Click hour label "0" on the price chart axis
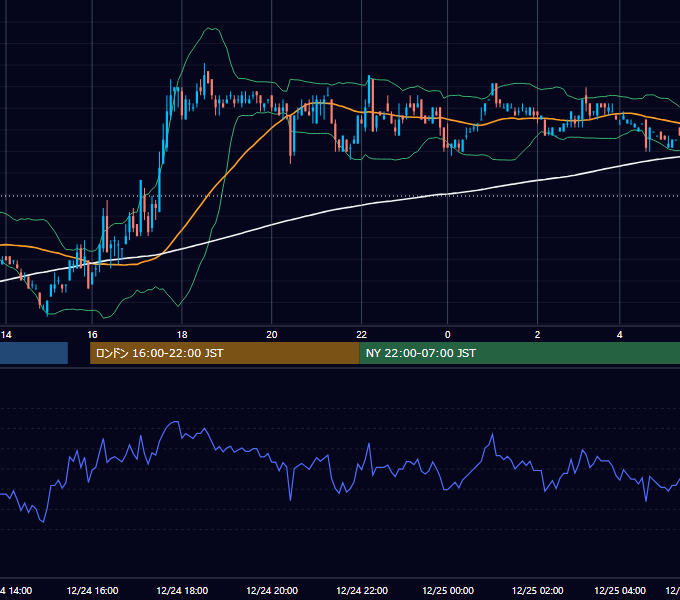Image resolution: width=680 pixels, height=600 pixels. [x=448, y=334]
